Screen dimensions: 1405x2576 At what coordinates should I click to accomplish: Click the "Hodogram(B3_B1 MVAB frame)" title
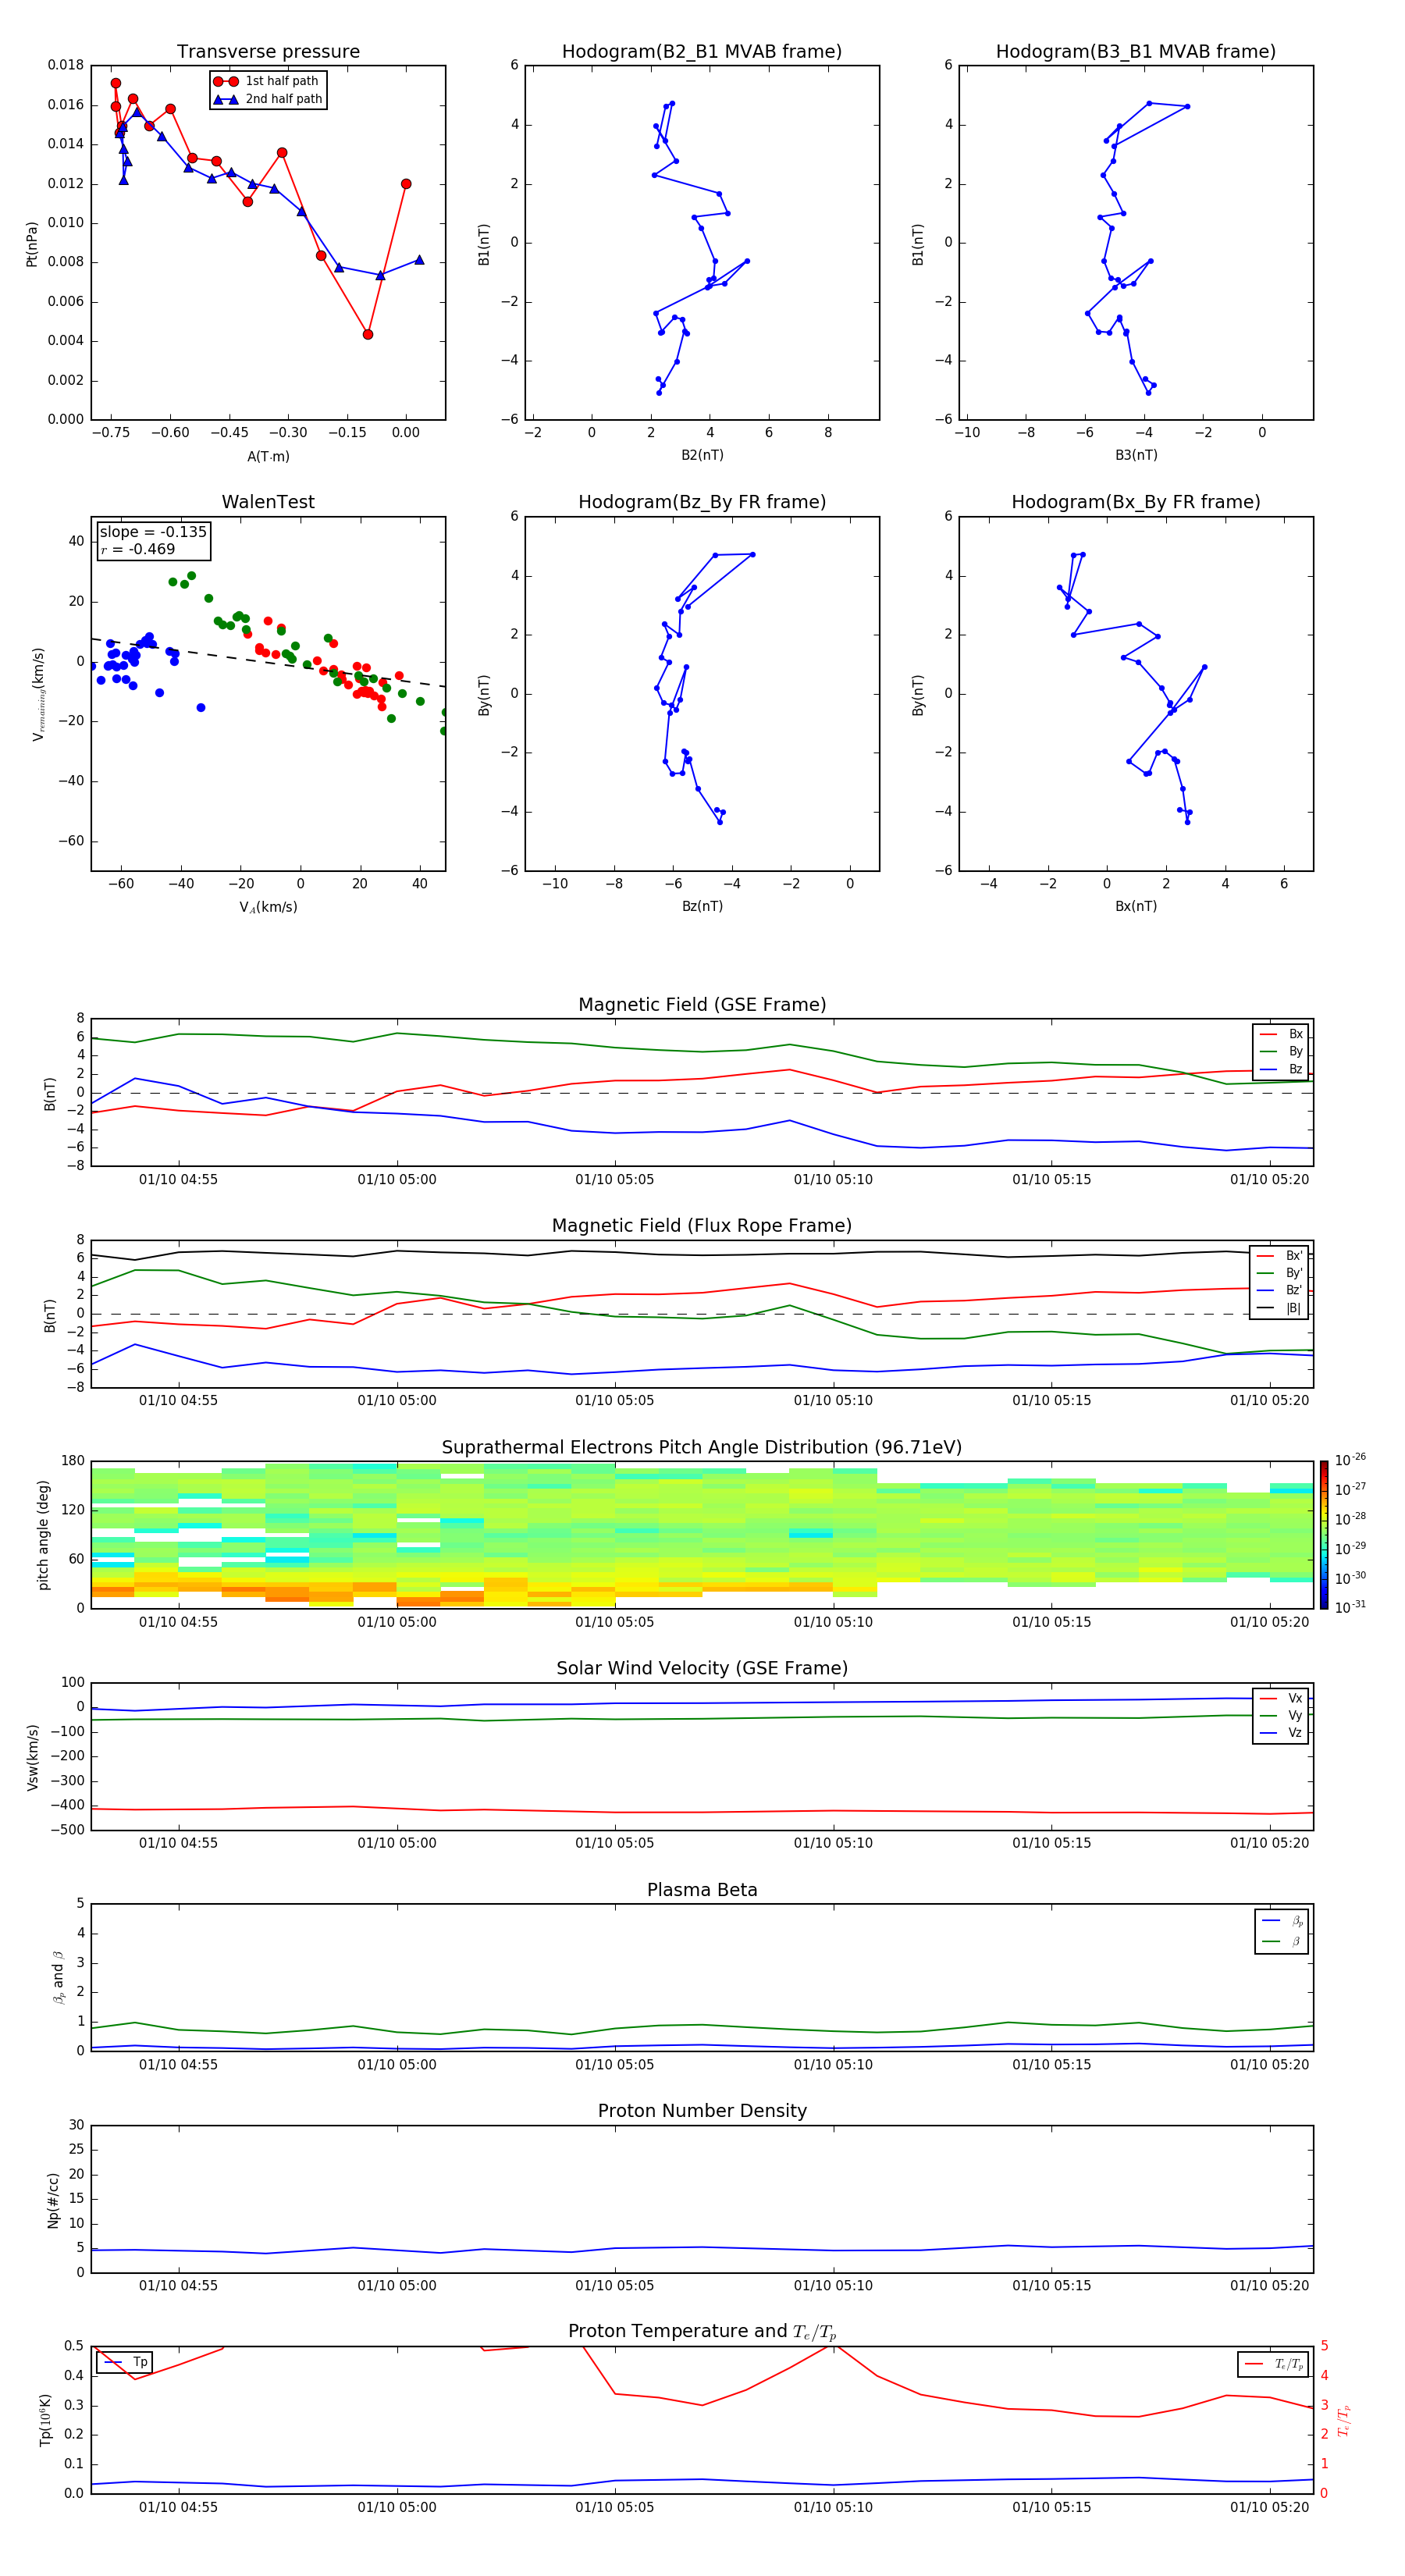point(1136,52)
